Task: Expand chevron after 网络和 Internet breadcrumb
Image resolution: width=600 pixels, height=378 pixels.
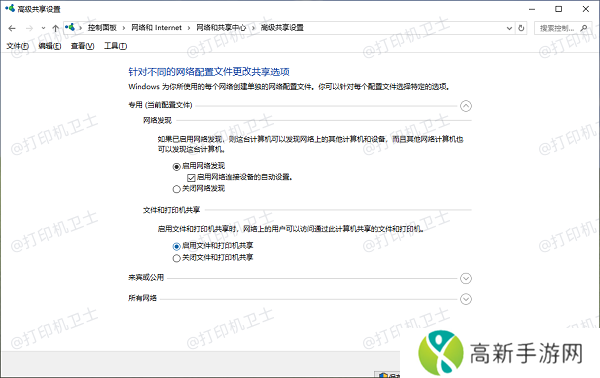Action: point(189,28)
